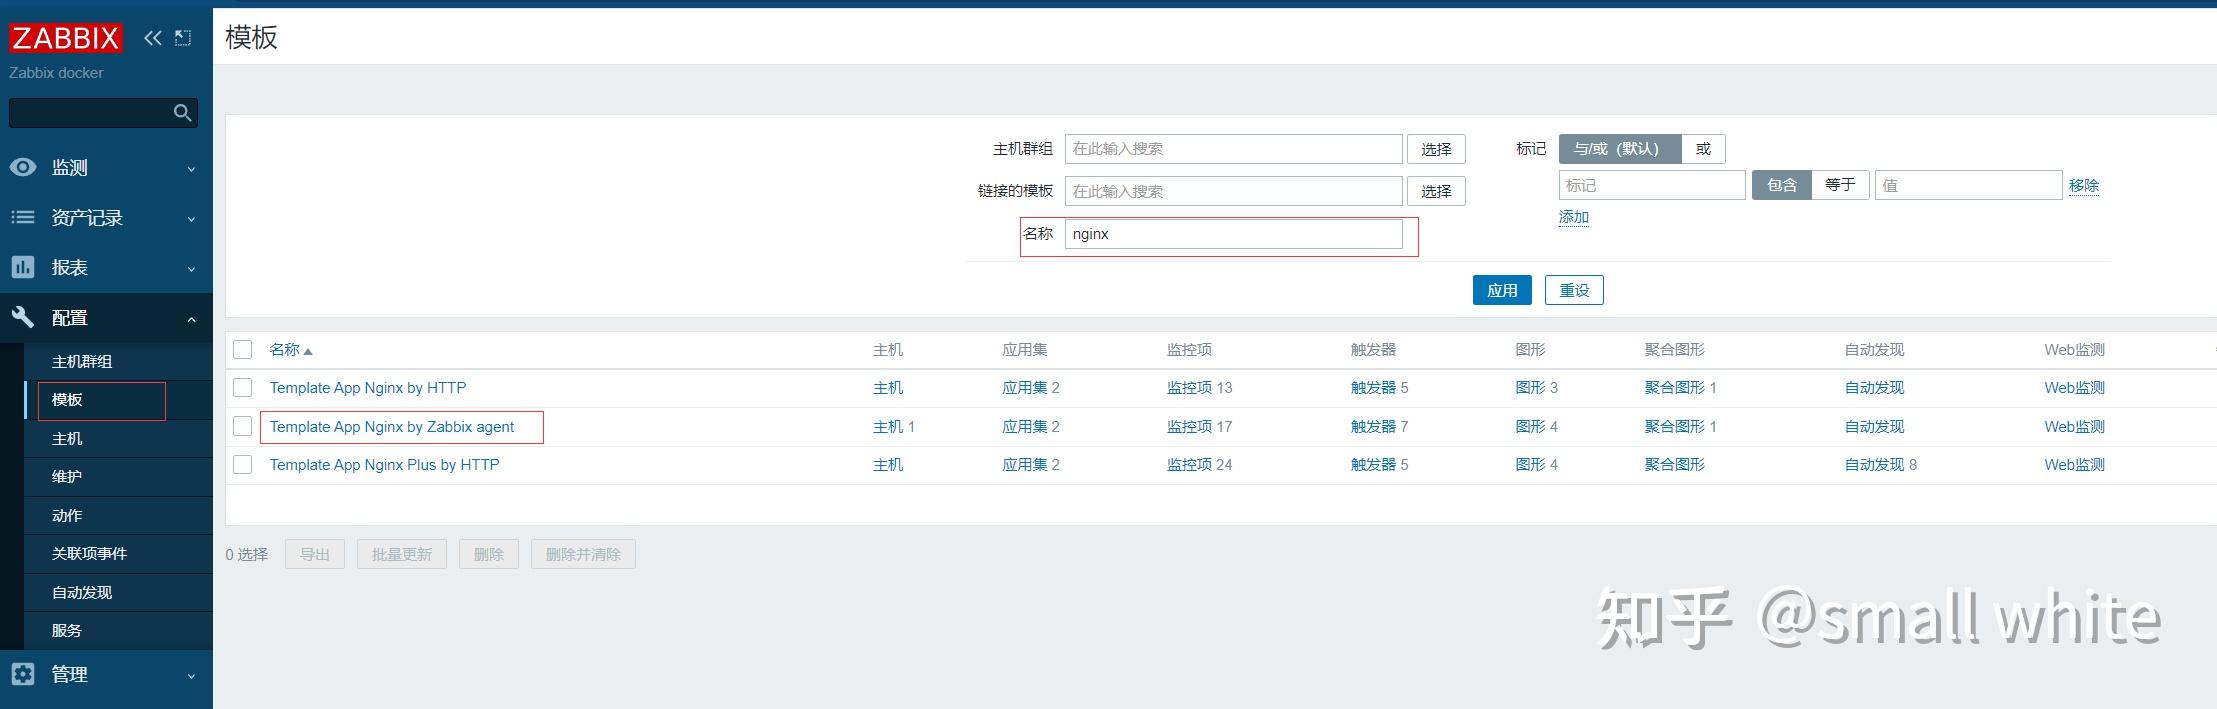Expand the 管理 menu chevron
The height and width of the screenshot is (709, 2217).
tap(191, 676)
